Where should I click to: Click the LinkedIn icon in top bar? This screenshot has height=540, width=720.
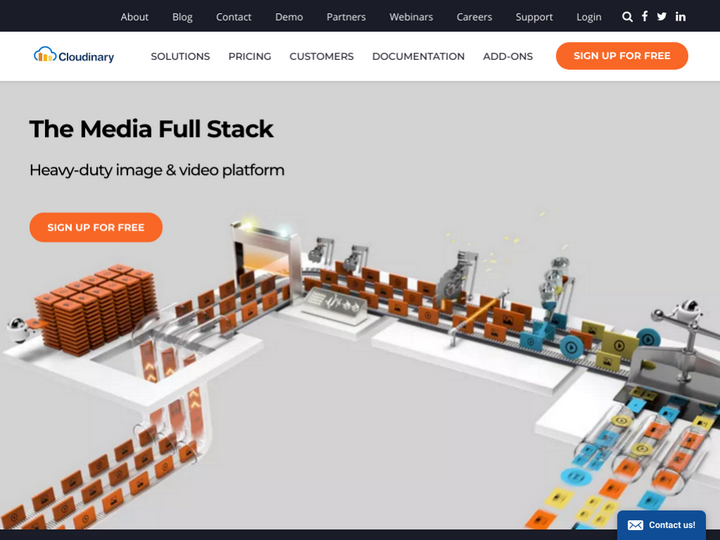click(681, 17)
